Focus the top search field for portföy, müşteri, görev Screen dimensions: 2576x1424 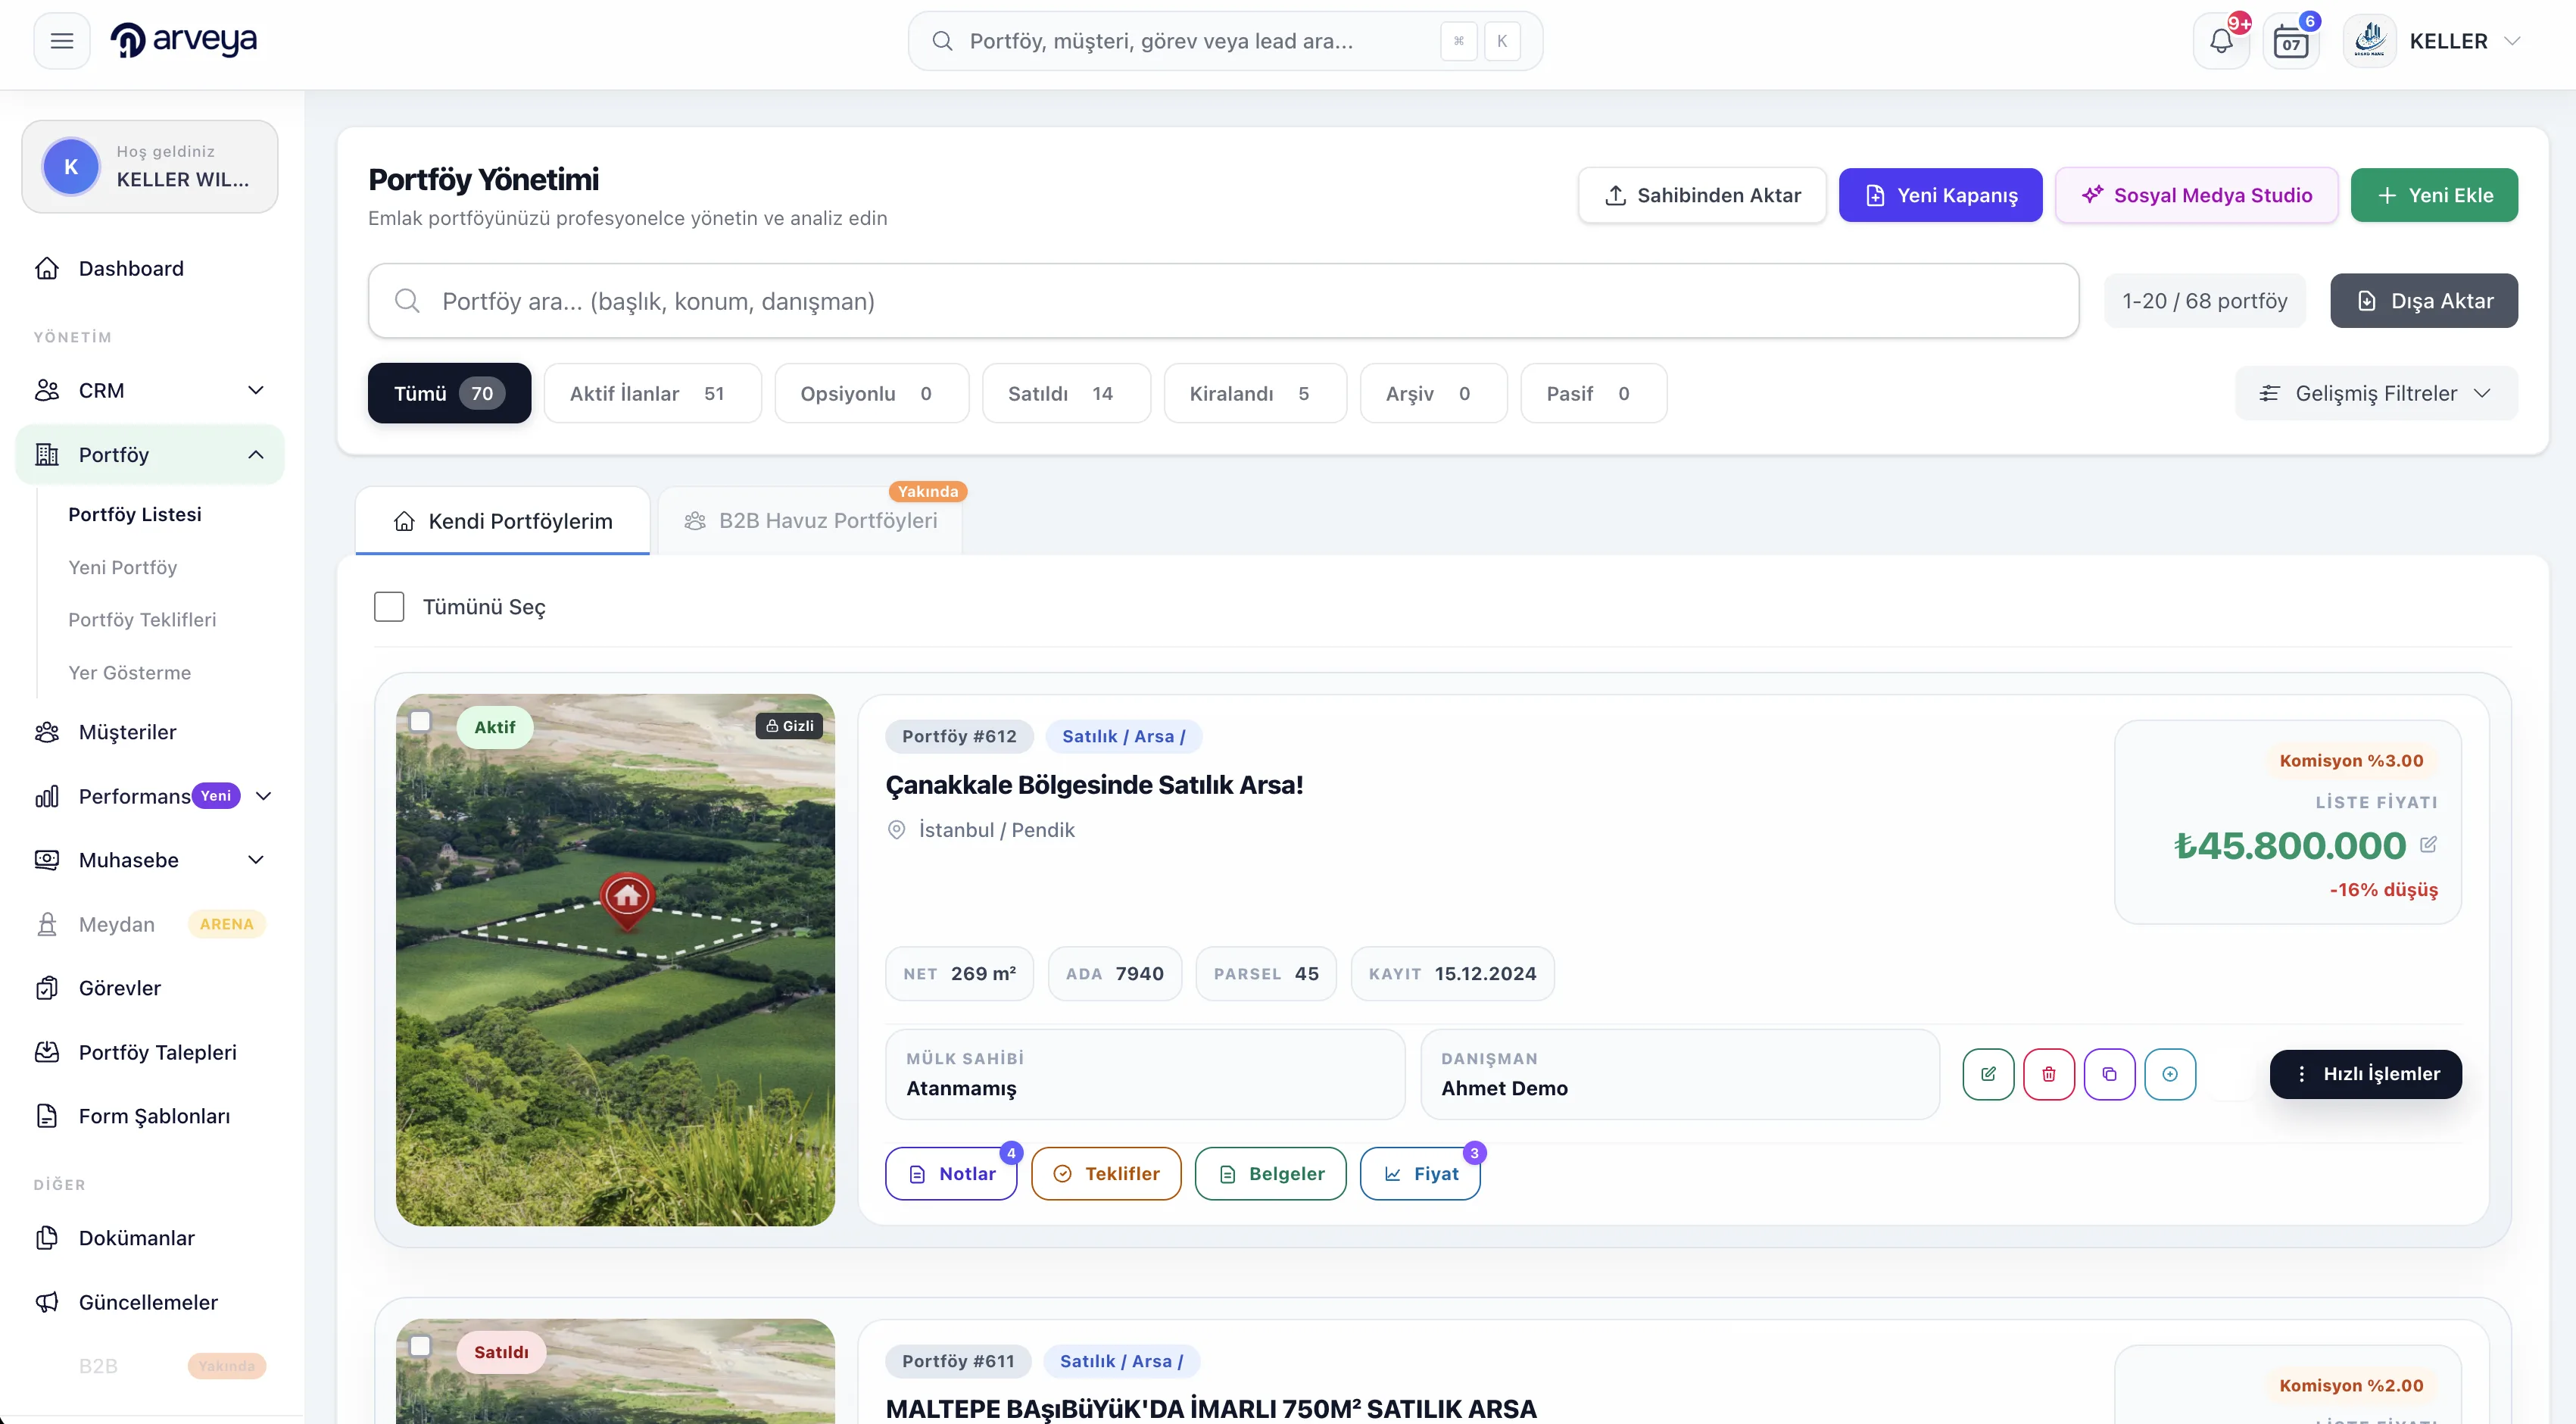[1225, 41]
